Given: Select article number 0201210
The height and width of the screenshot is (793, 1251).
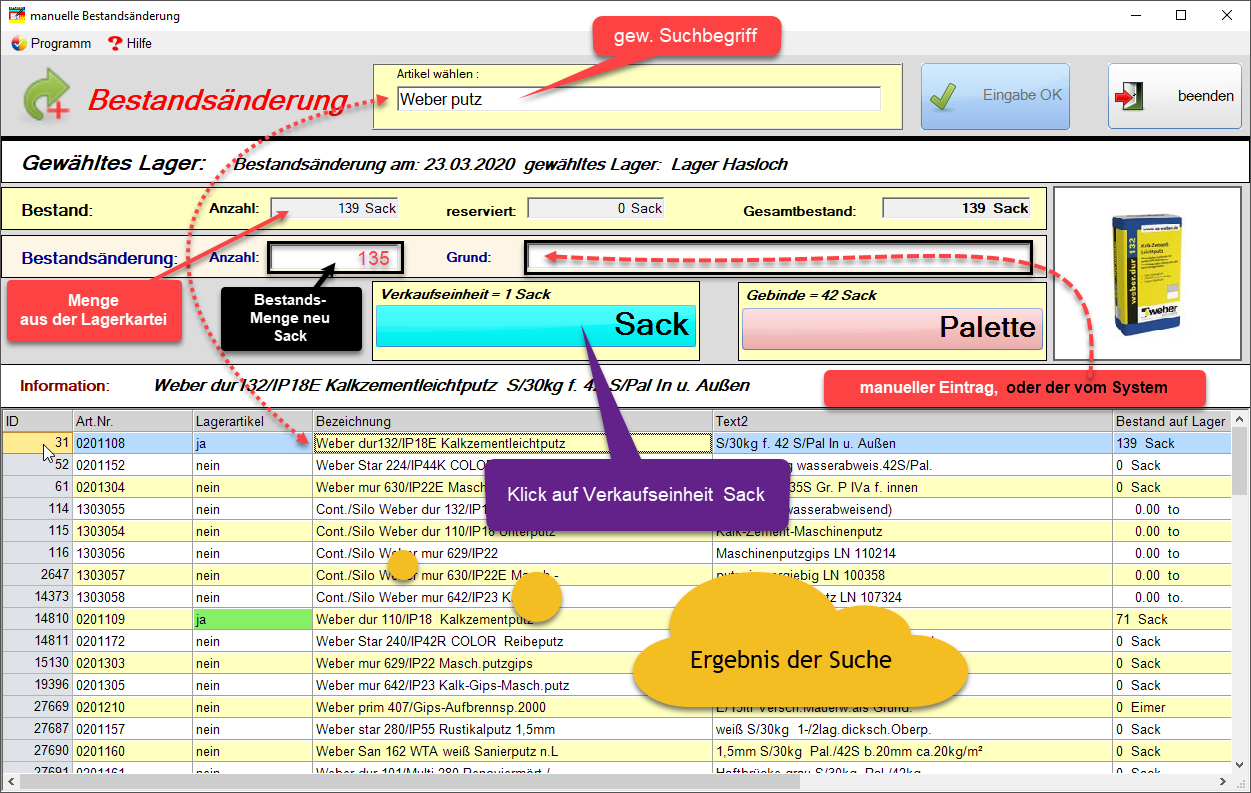Looking at the screenshot, I should click(133, 707).
